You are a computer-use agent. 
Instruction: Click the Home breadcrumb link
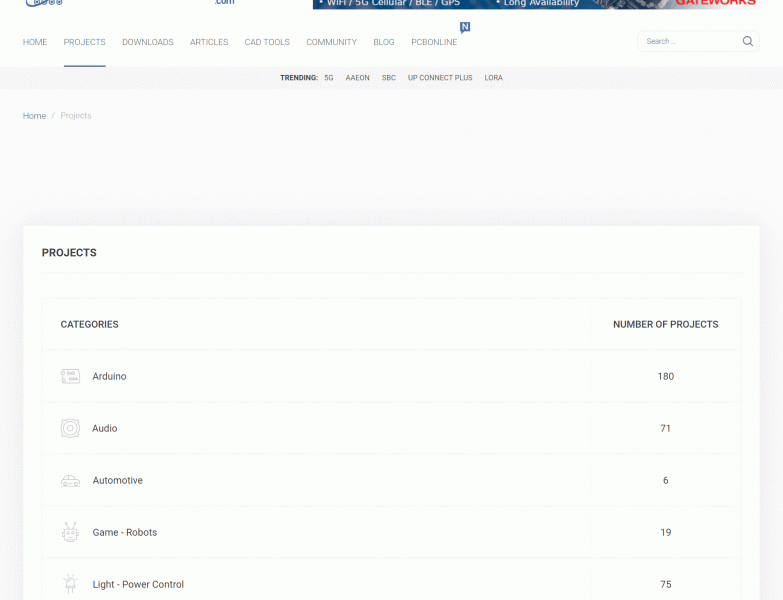[x=35, y=116]
